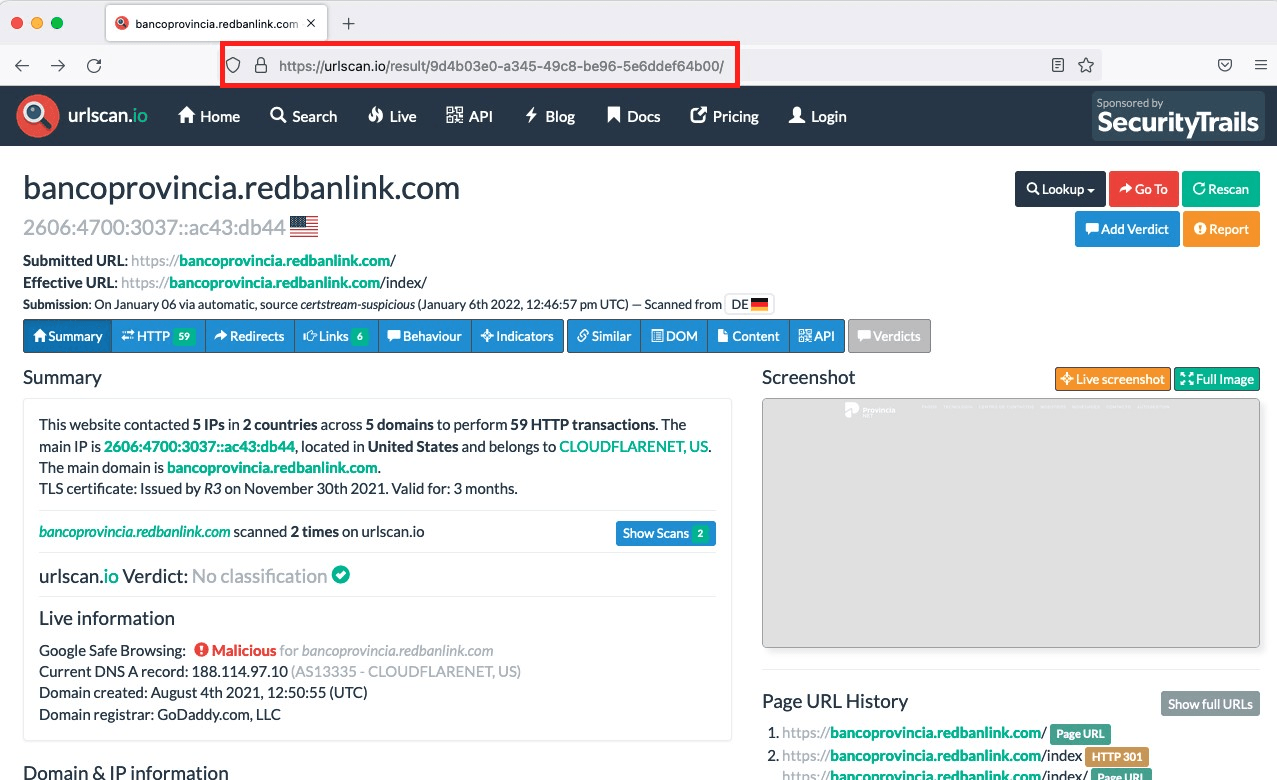Open the Redirects tab

[x=249, y=336]
